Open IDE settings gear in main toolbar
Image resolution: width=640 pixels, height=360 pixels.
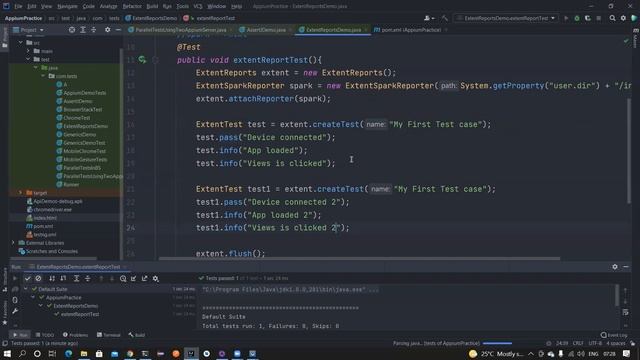click(623, 18)
